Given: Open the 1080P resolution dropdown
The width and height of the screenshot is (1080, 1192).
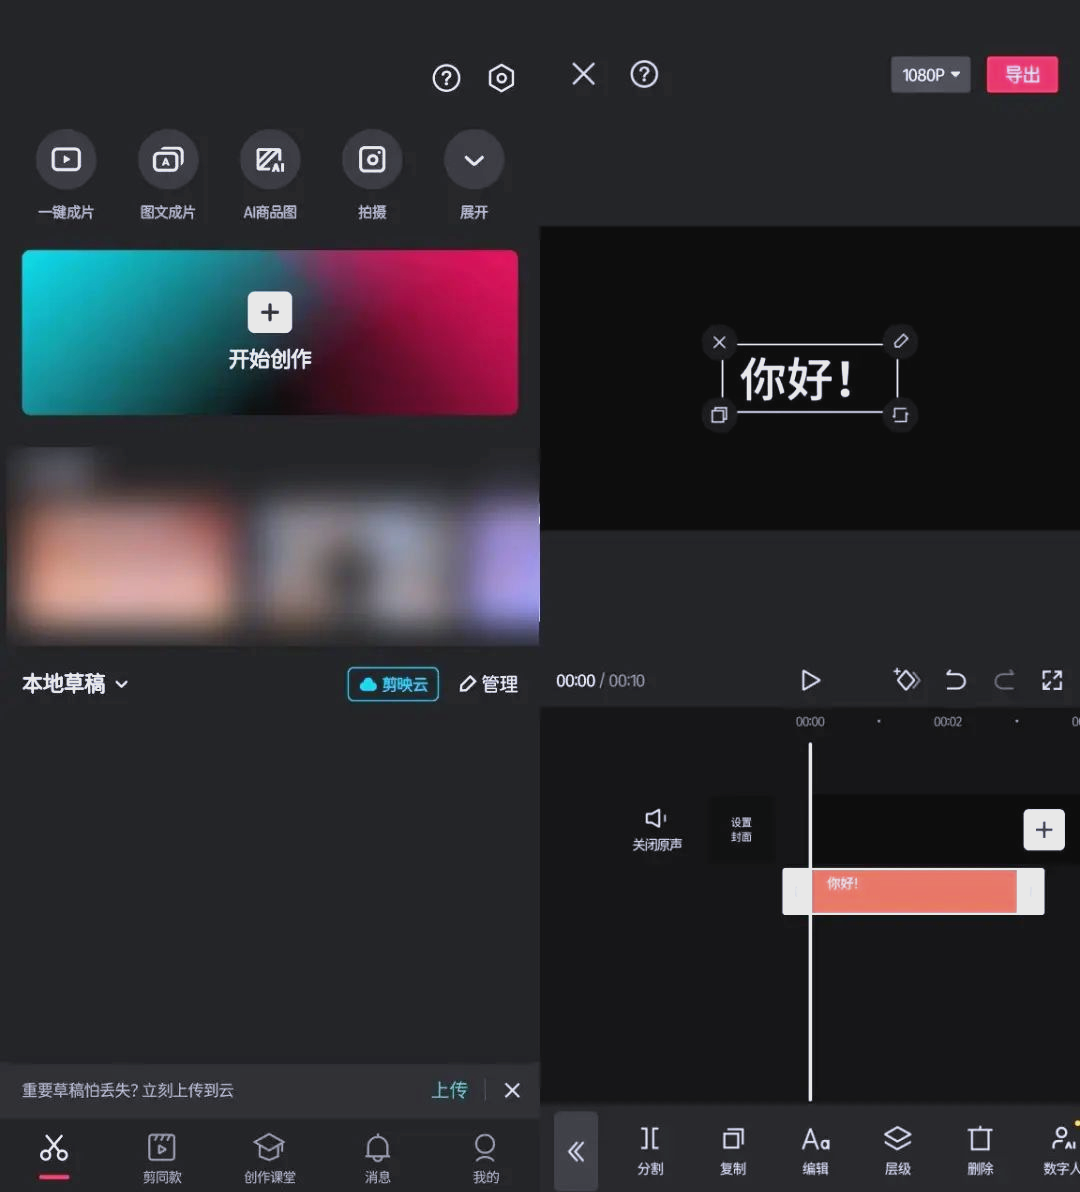Looking at the screenshot, I should 930,74.
